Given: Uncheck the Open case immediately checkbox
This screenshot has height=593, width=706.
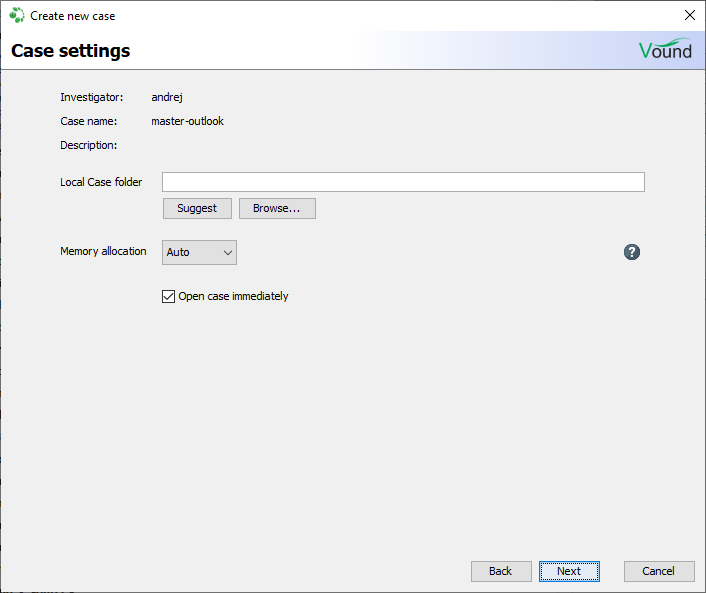Looking at the screenshot, I should click(168, 296).
